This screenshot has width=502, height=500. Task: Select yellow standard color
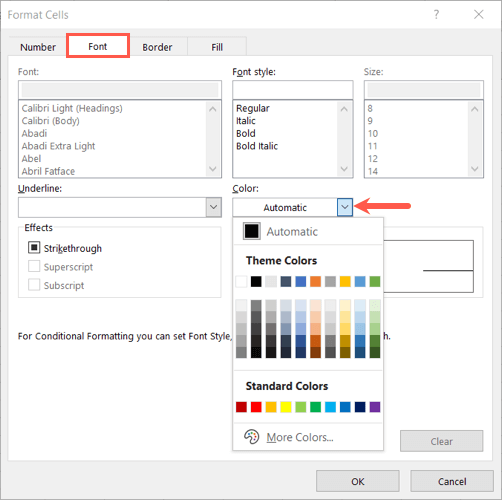click(x=286, y=407)
